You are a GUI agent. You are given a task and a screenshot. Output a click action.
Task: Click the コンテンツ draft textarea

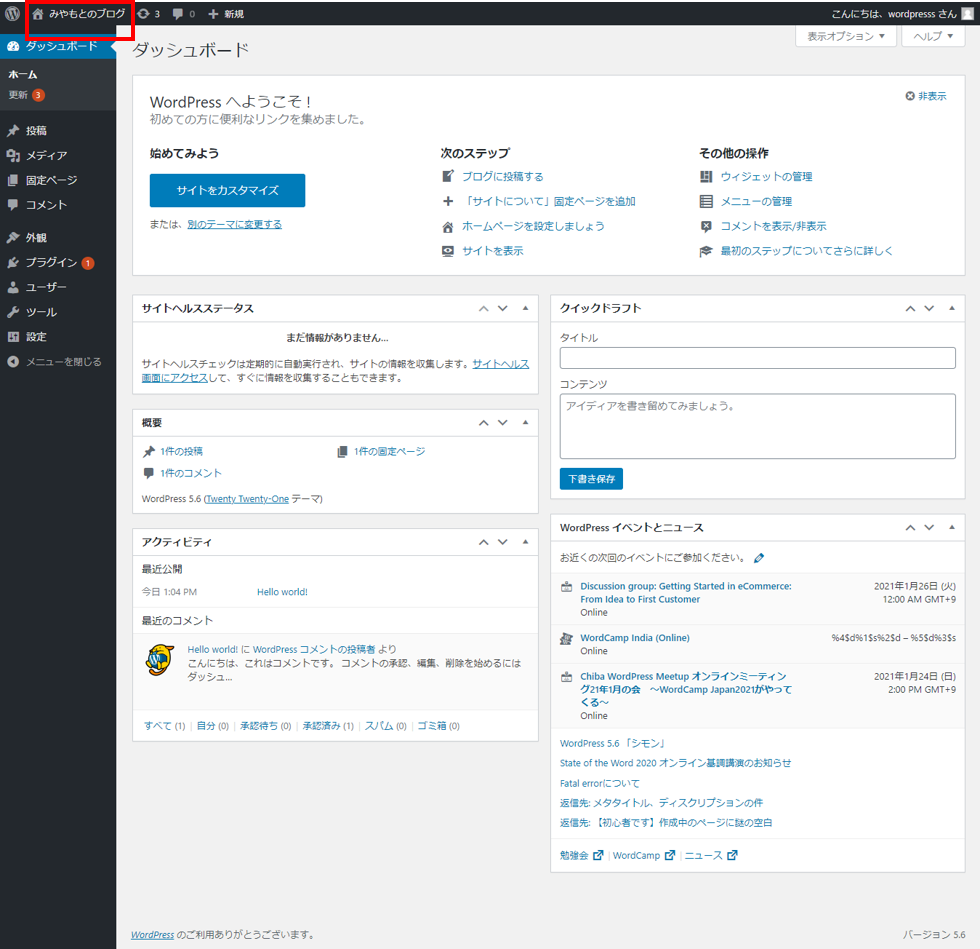[758, 426]
